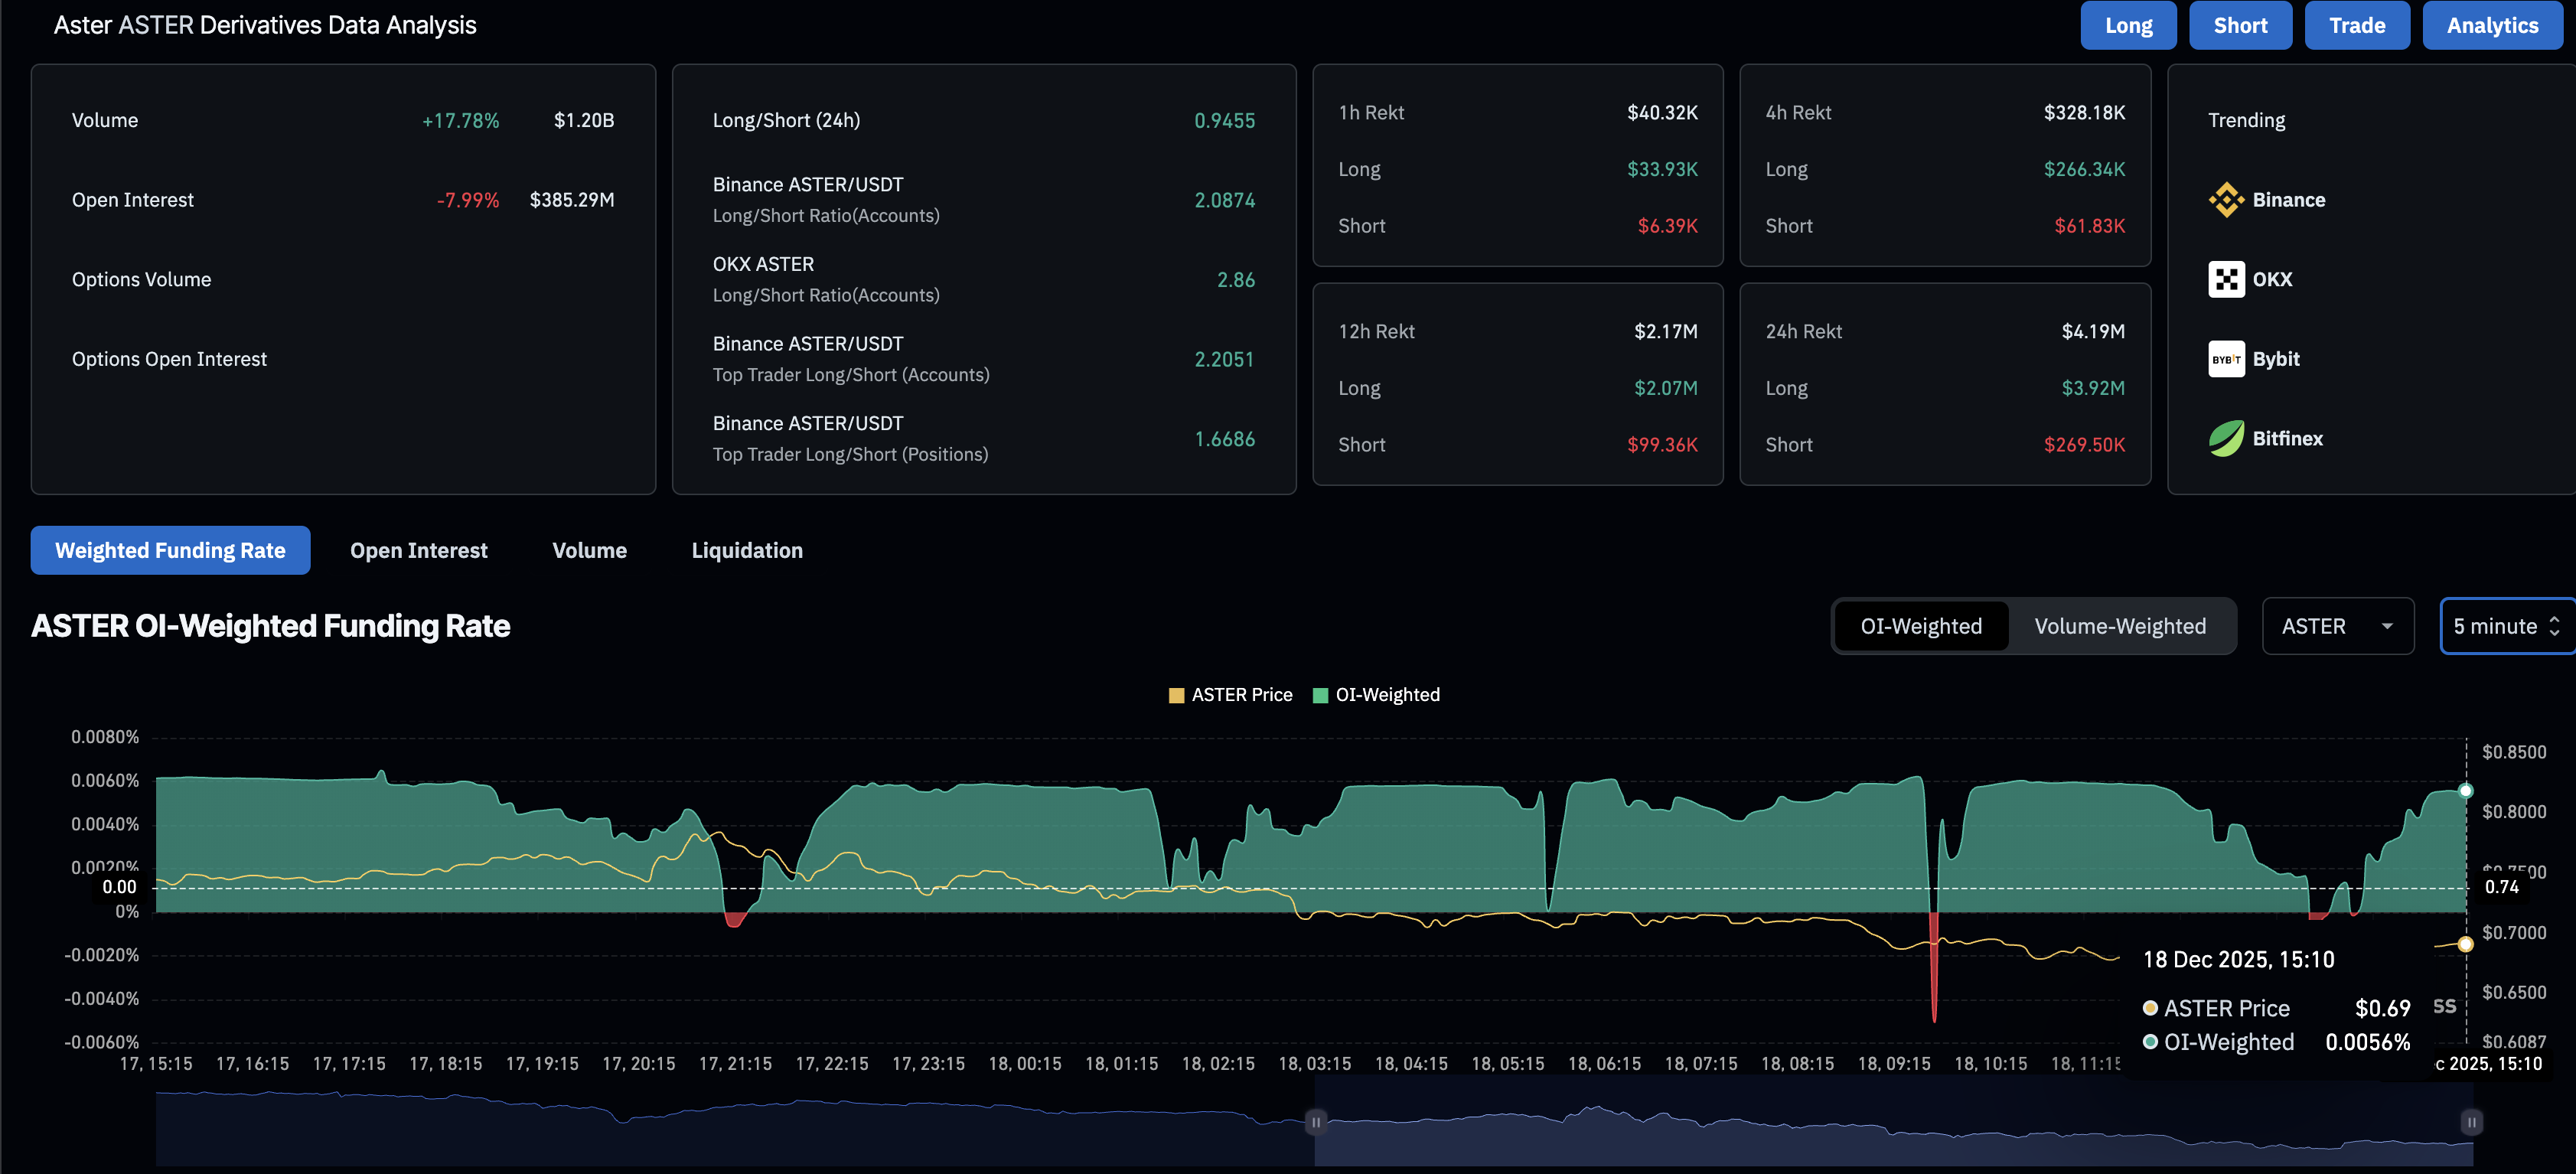Switch to the Open Interest tab
The width and height of the screenshot is (2576, 1174).
(x=418, y=550)
